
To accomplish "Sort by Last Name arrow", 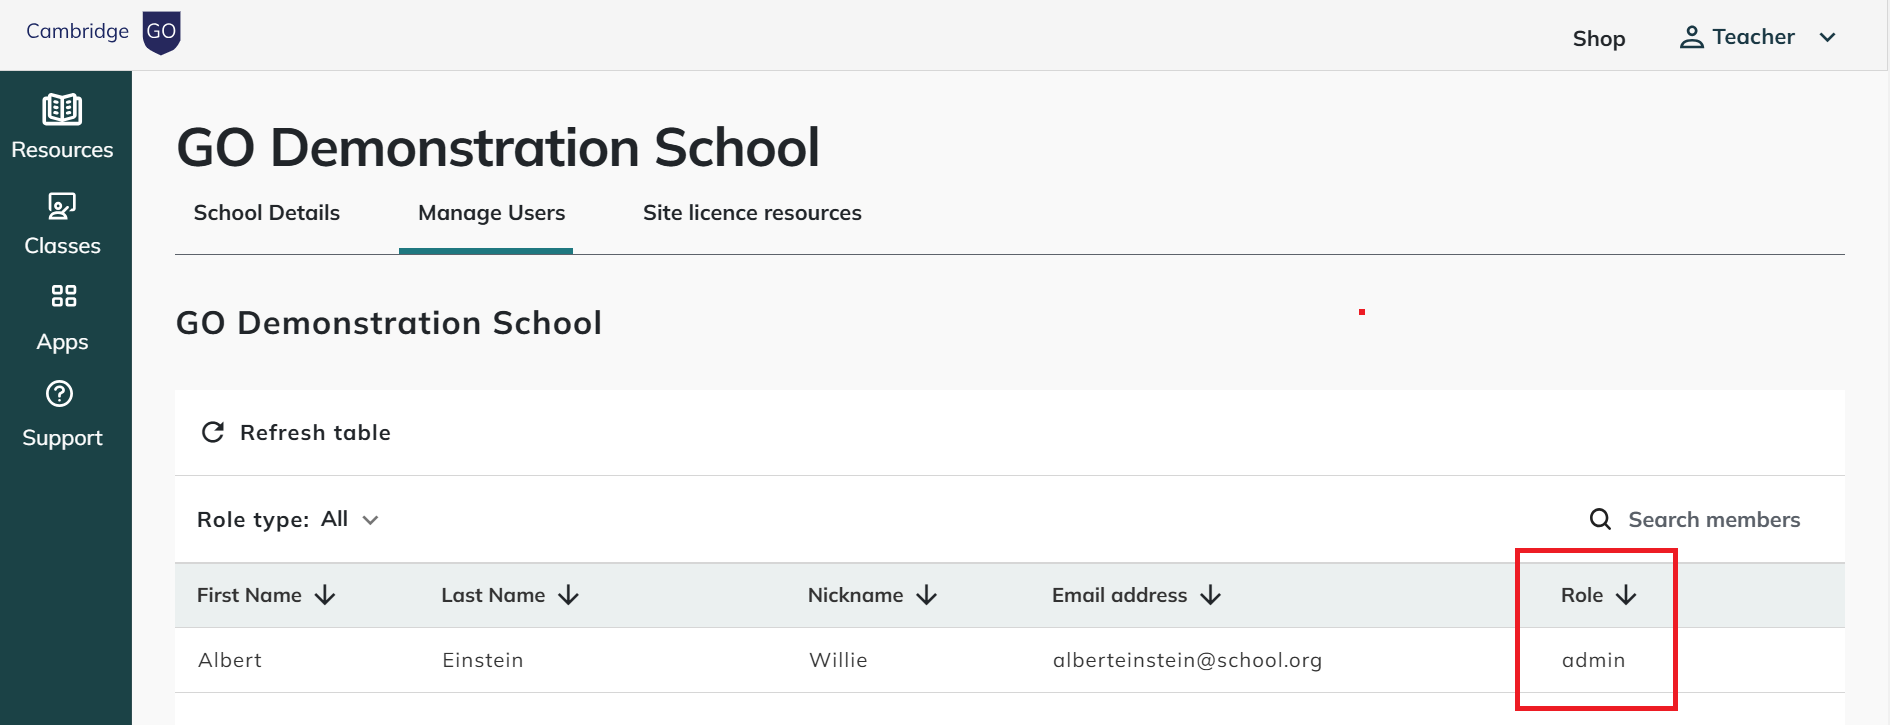I will coord(569,595).
